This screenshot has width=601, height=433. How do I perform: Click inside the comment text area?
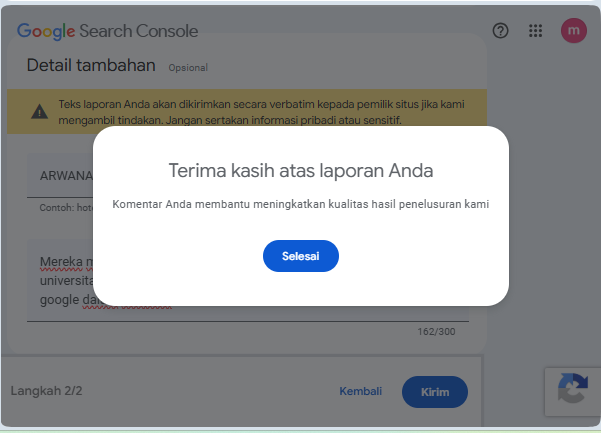pos(60,282)
